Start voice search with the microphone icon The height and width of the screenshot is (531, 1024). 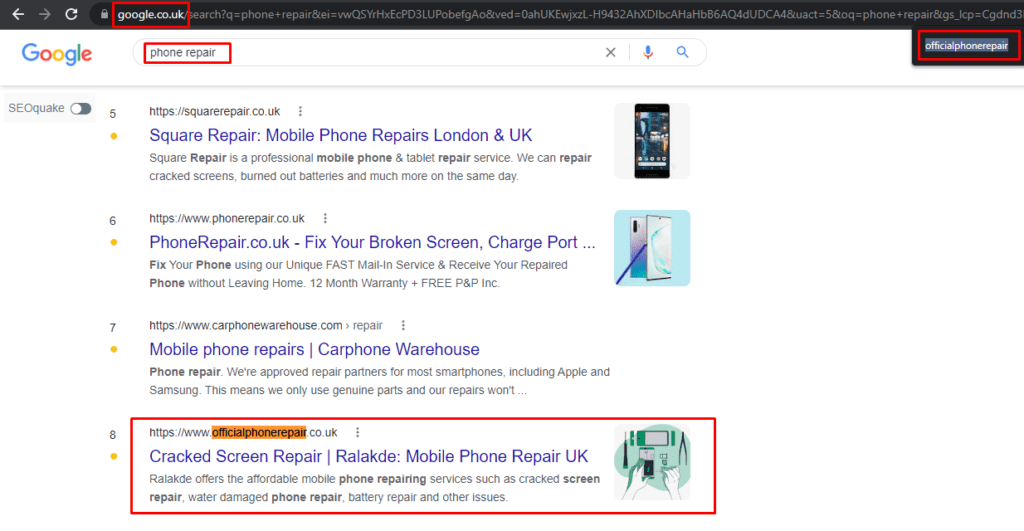648,52
